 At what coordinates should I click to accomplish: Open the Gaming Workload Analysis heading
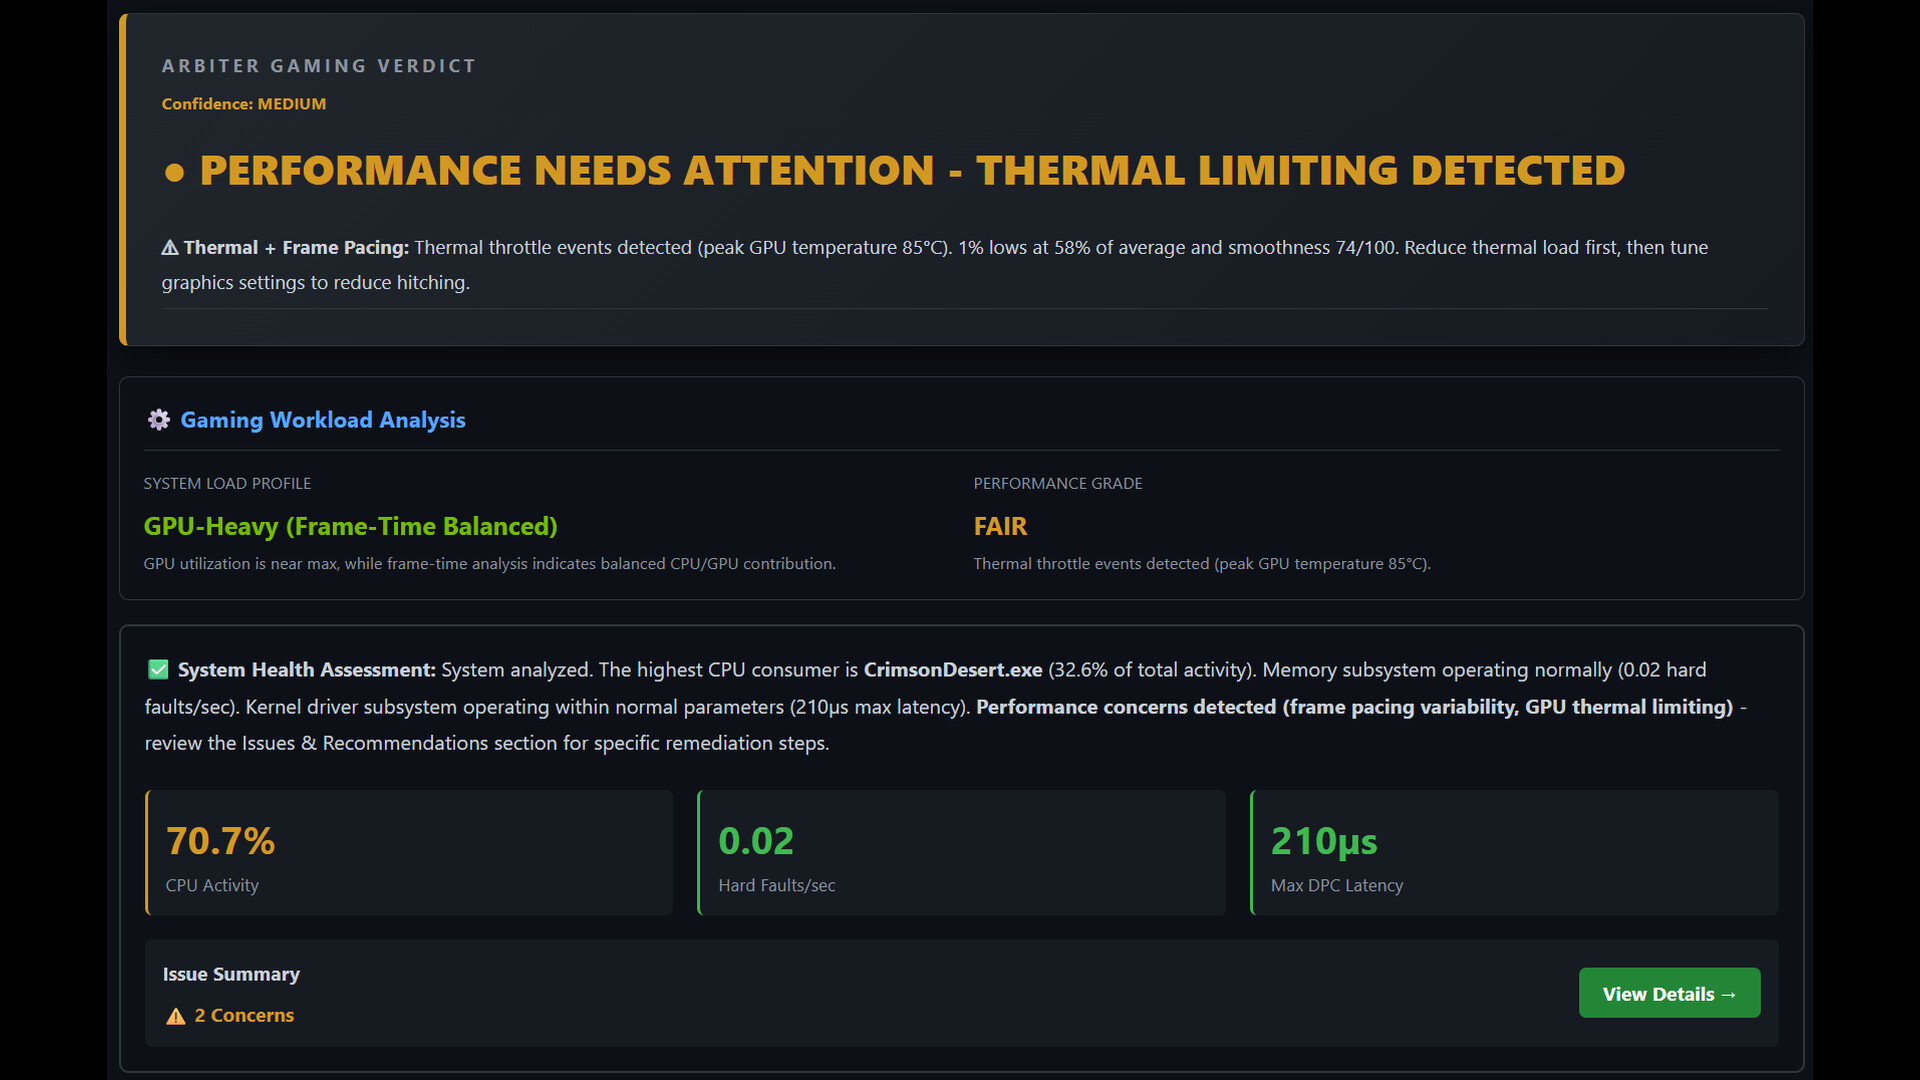click(x=323, y=420)
